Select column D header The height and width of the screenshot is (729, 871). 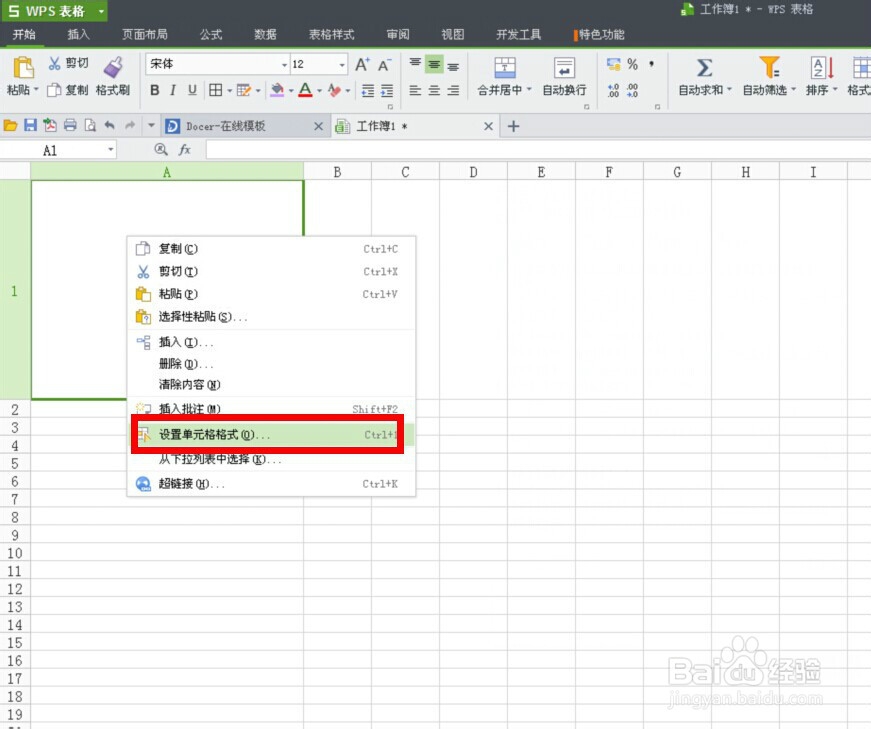(473, 172)
